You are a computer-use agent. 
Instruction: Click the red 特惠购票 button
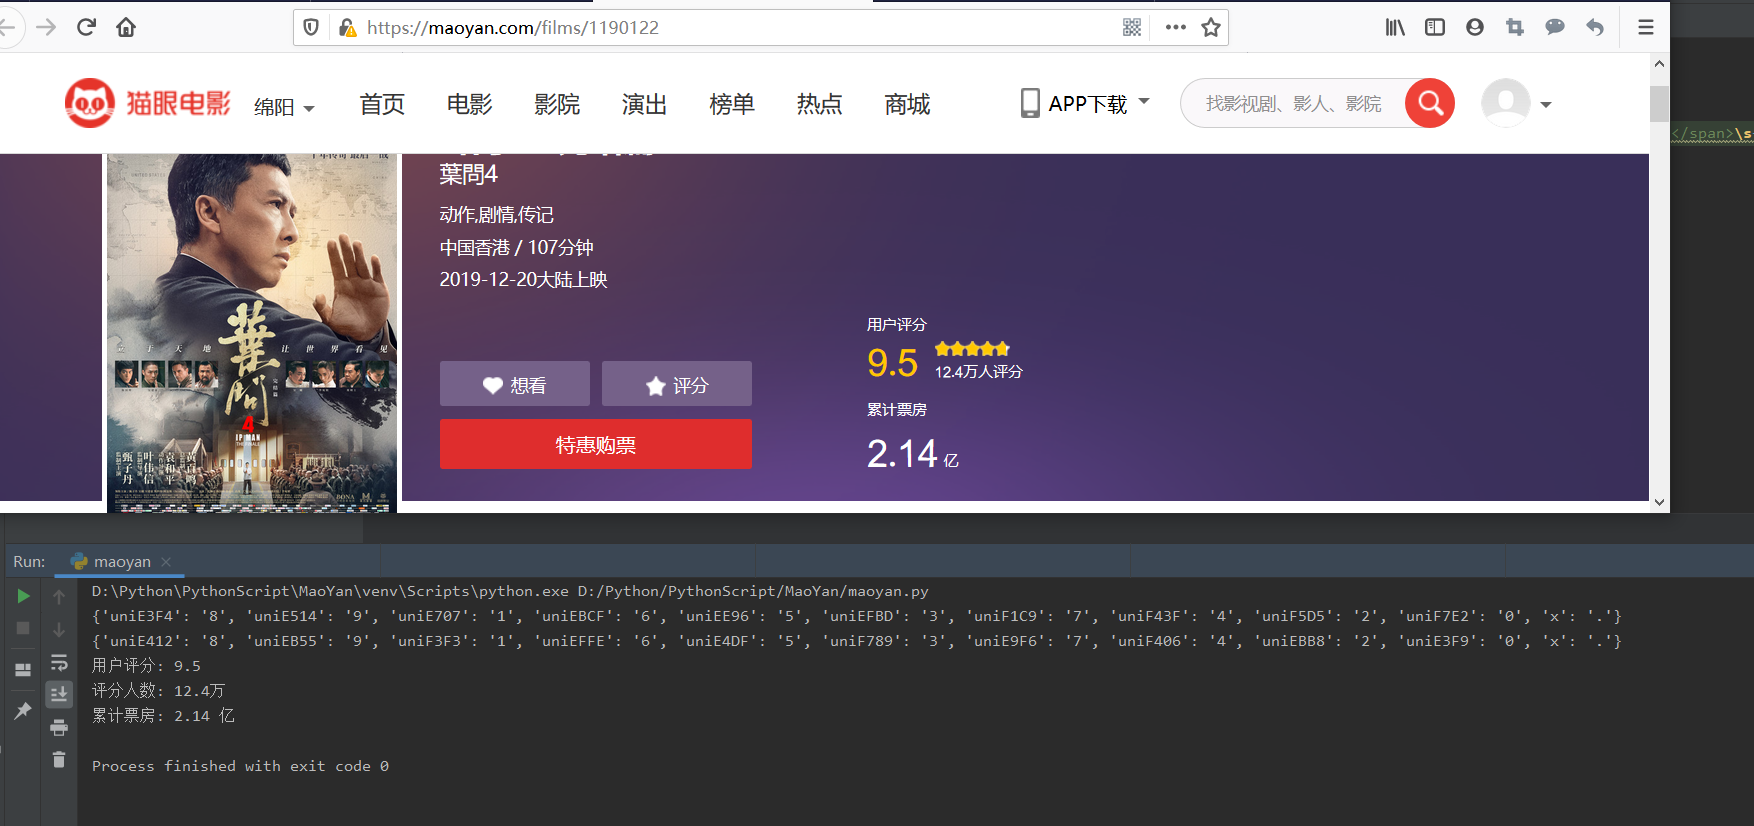point(596,444)
